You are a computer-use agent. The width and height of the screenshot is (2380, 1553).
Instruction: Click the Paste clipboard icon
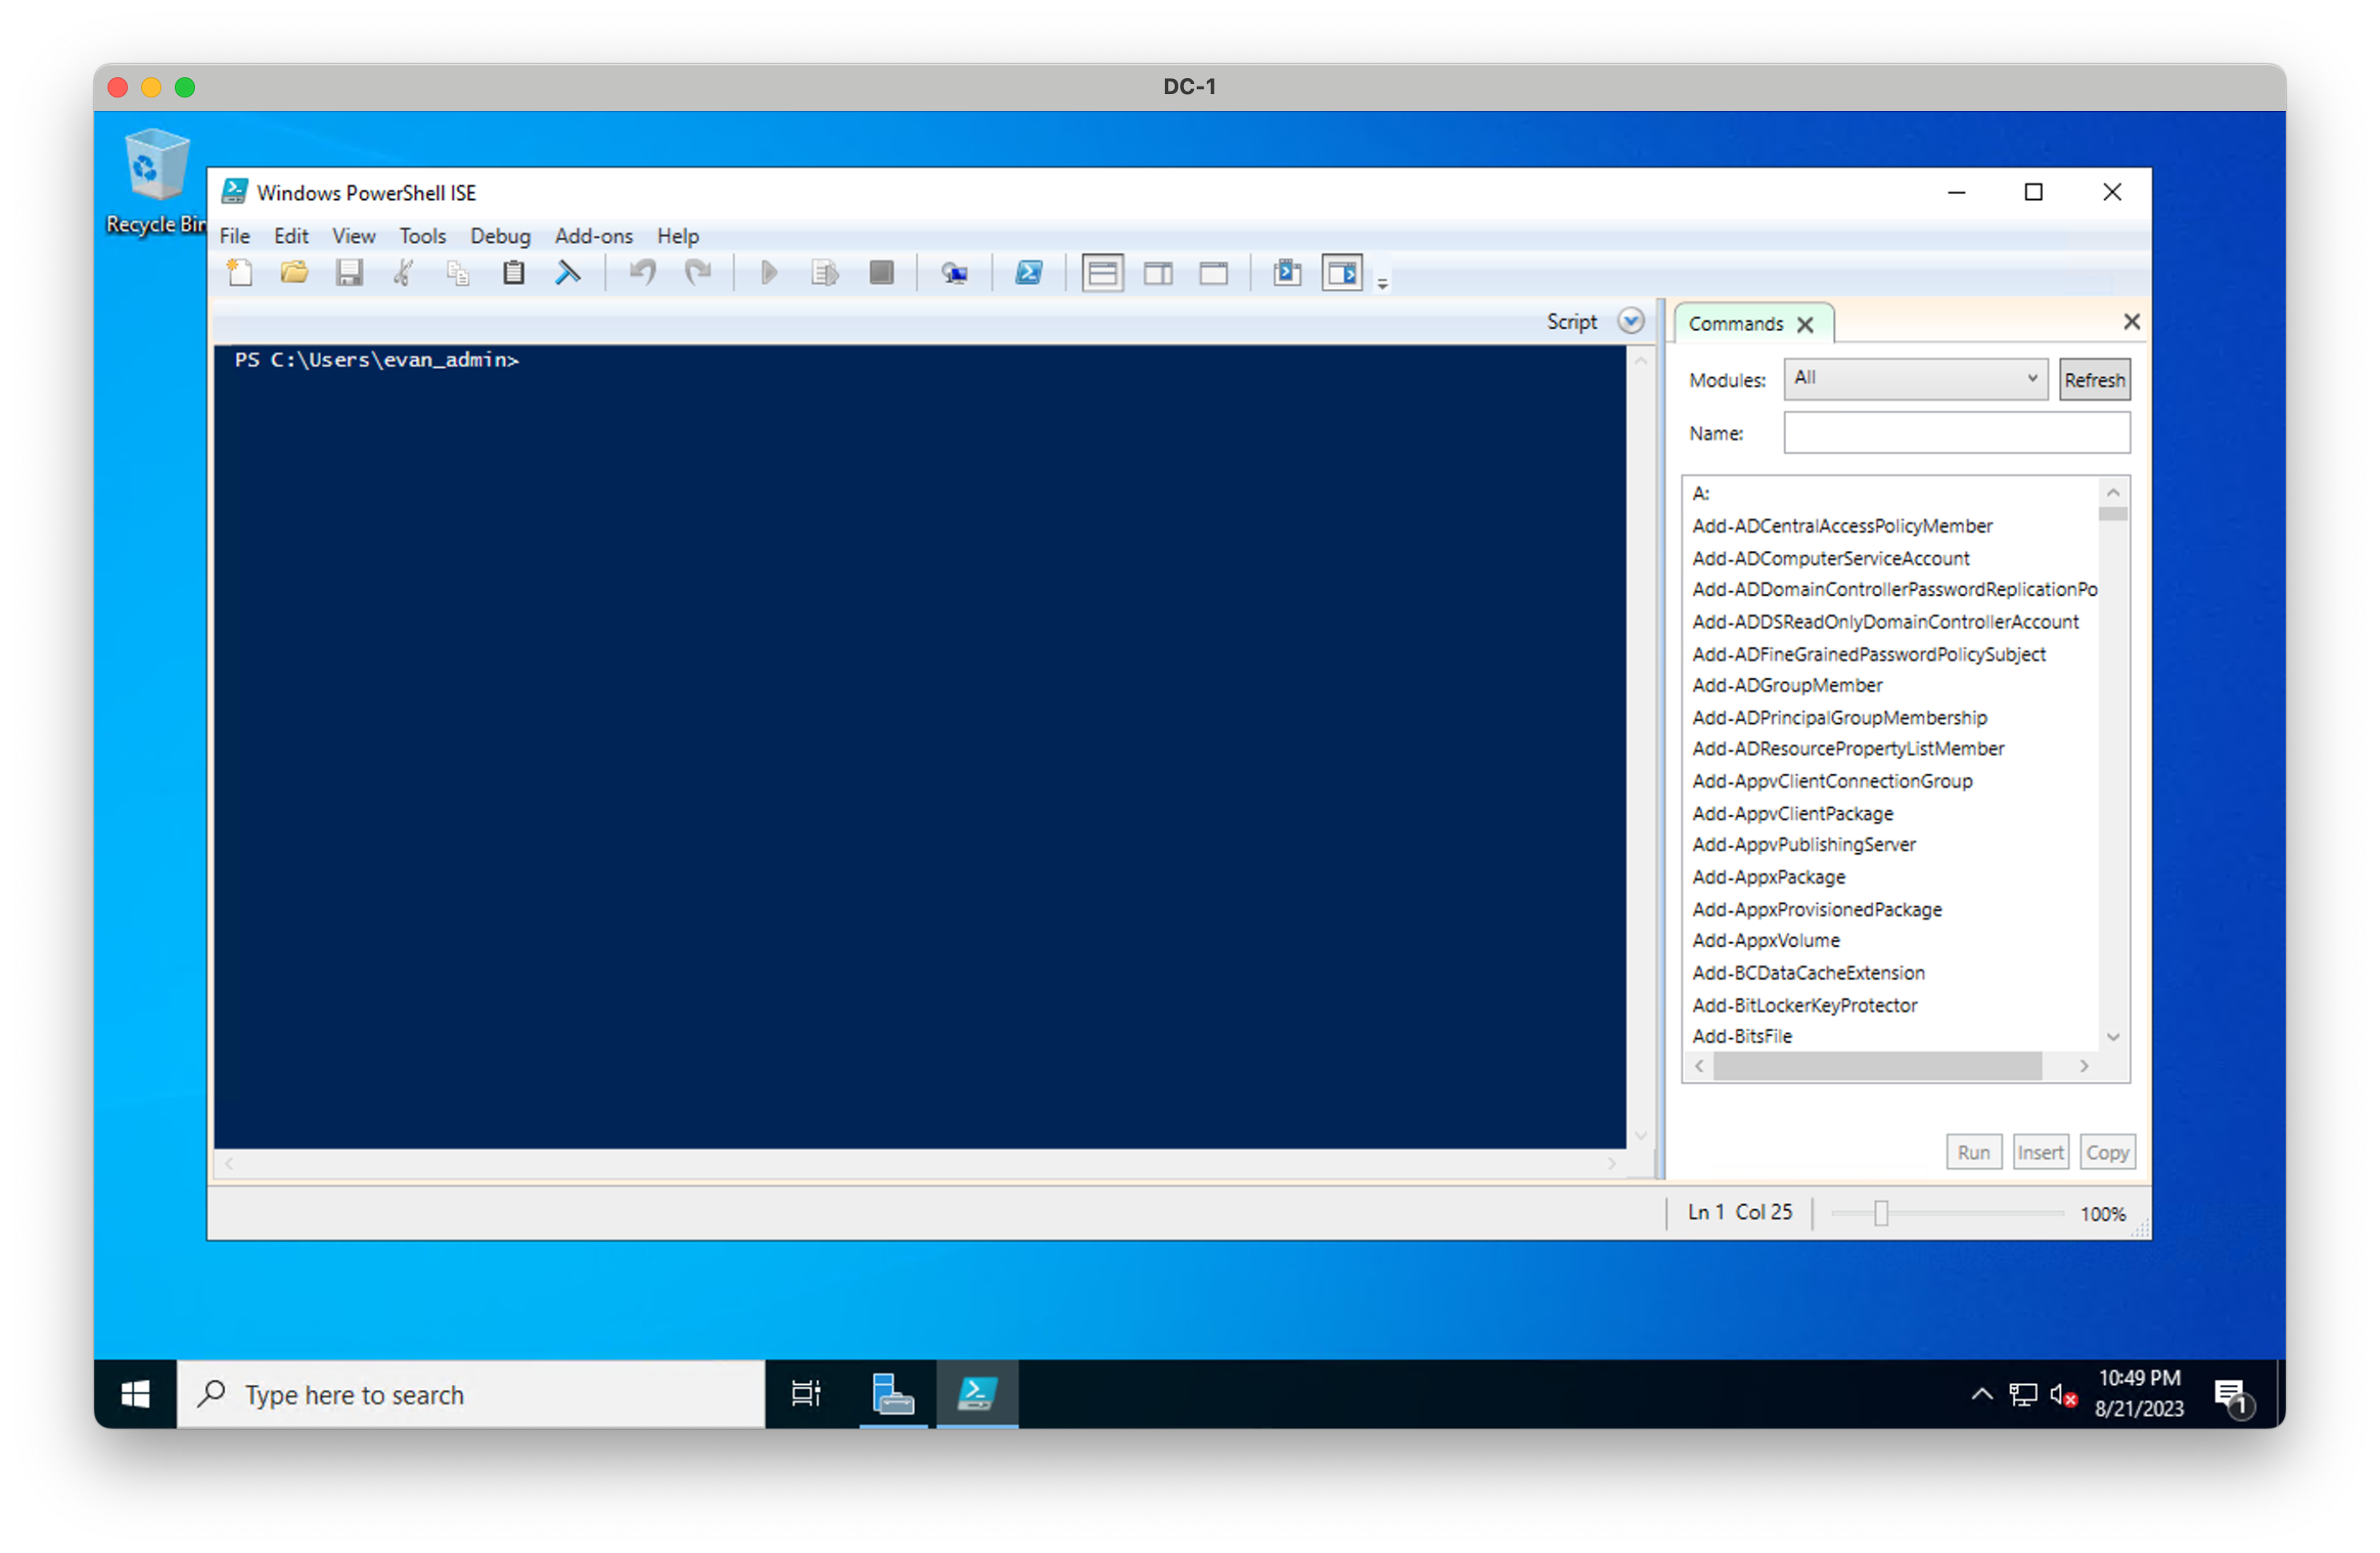[x=513, y=273]
